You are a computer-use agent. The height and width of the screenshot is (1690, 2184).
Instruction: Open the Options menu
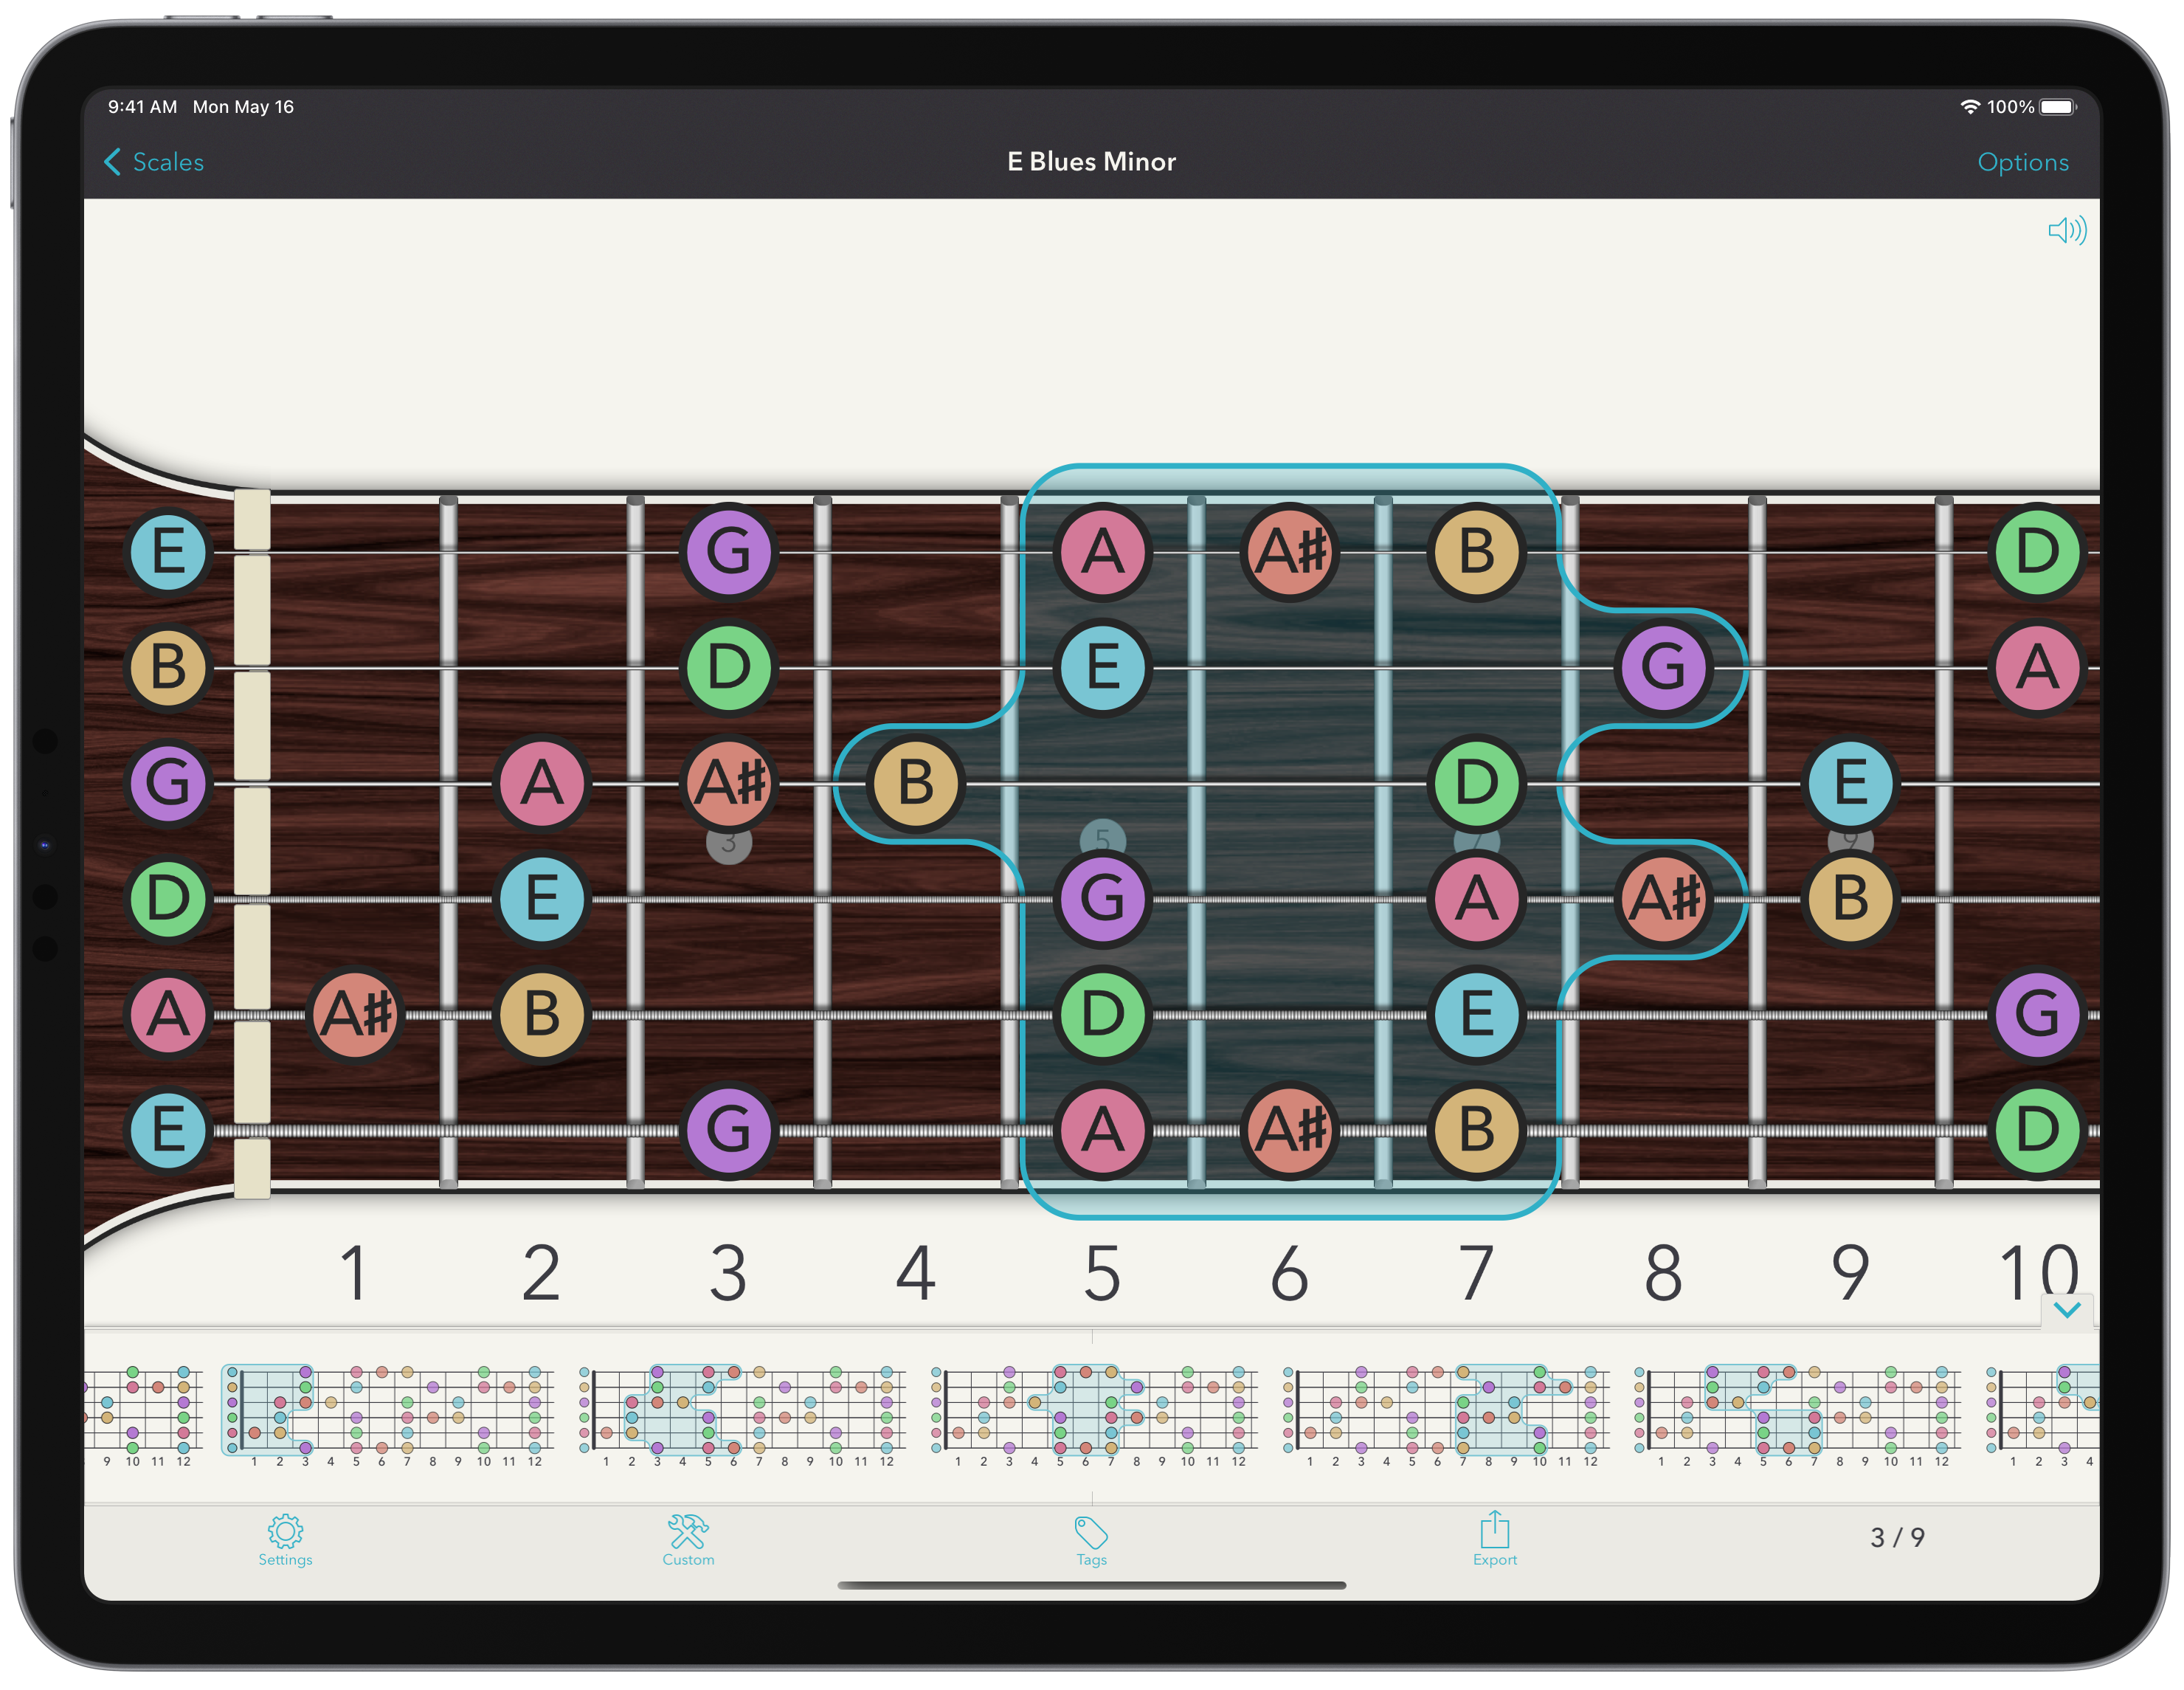[x=2023, y=161]
